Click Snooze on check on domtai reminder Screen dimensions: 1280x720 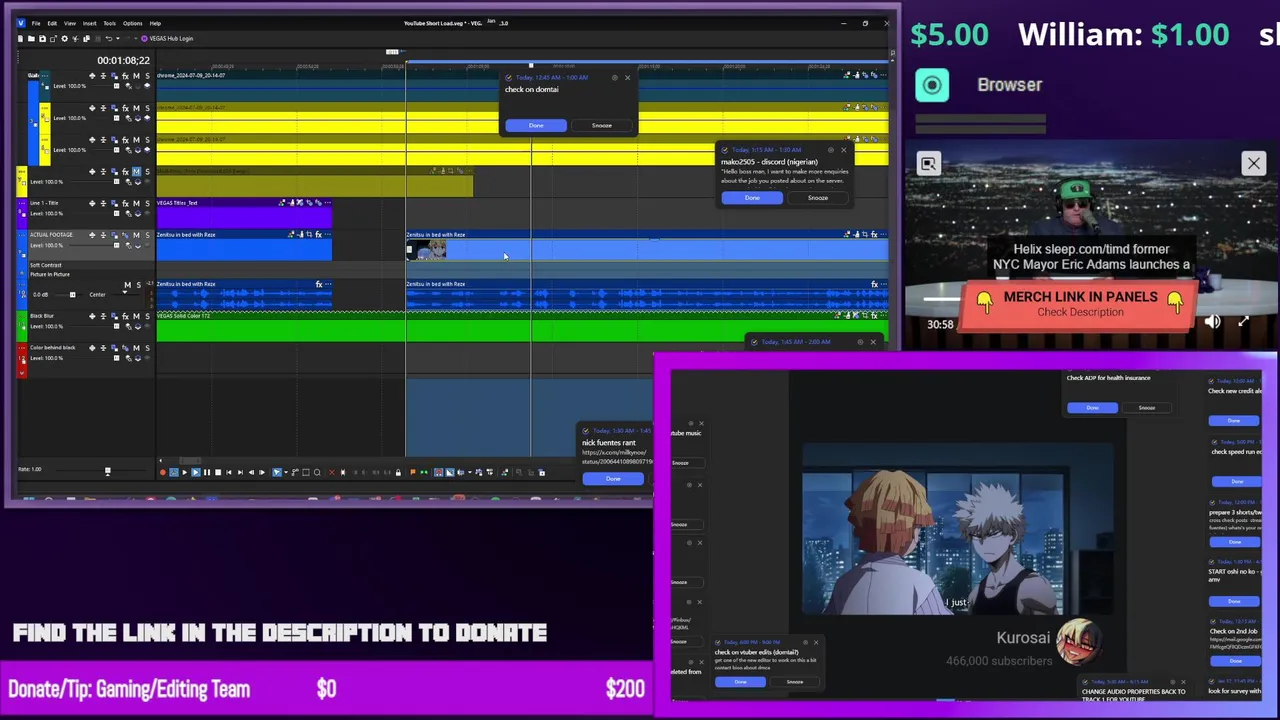(601, 125)
